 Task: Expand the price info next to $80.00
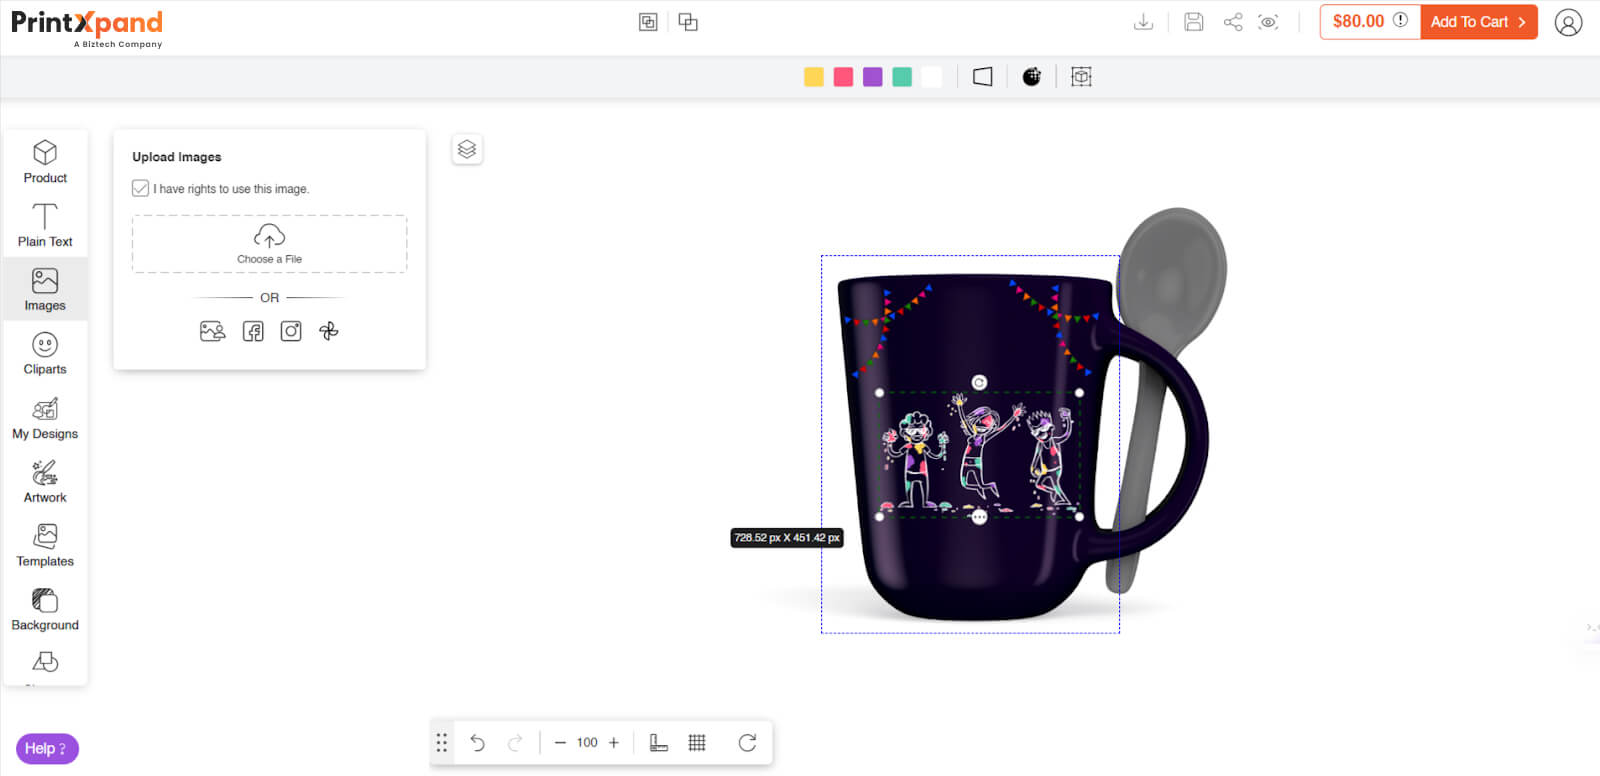(x=1400, y=20)
